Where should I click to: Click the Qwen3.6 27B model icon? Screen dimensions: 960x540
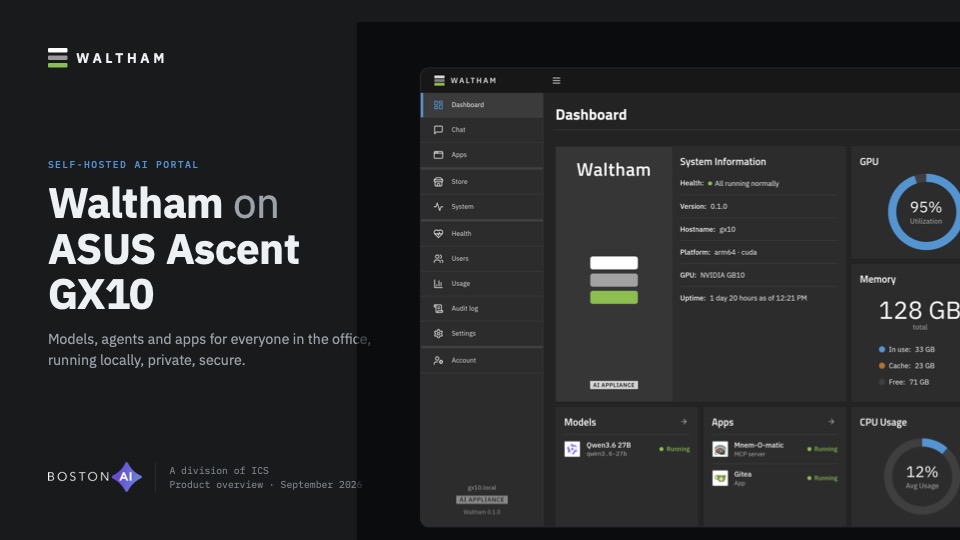click(572, 449)
